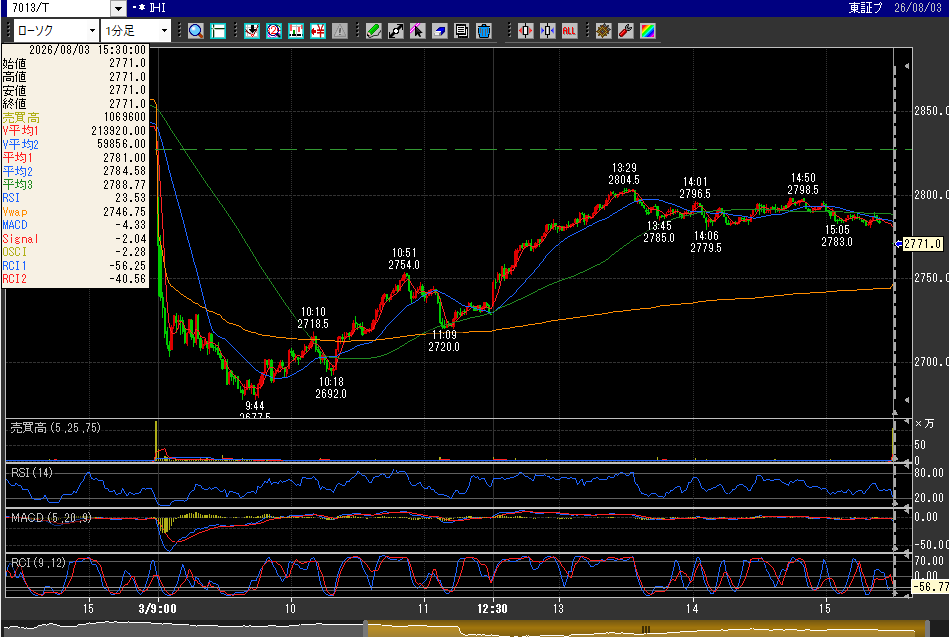The height and width of the screenshot is (637, 949).
Task: Click the 2771.0 current price tag
Action: pos(922,244)
